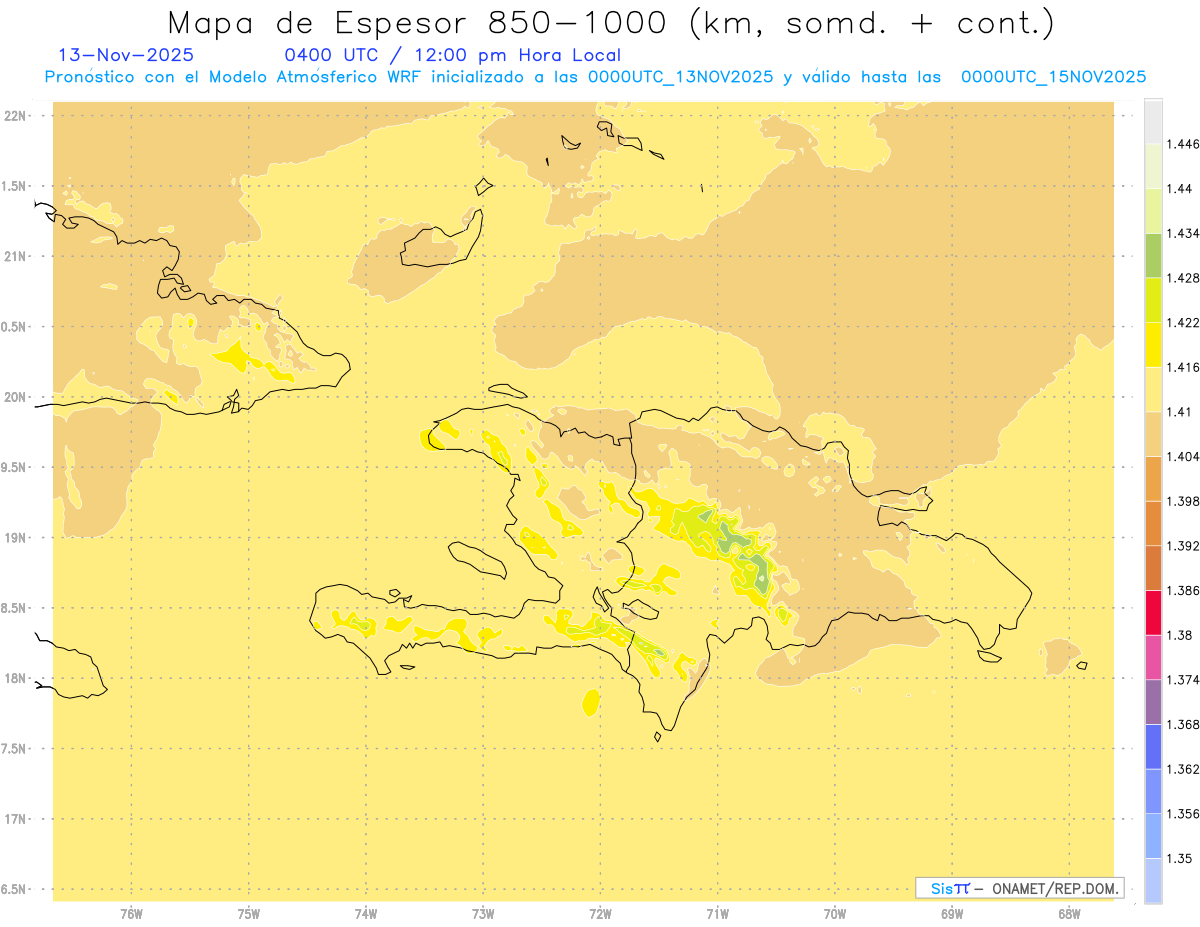Click the '17N' latitude label
The width and height of the screenshot is (1200, 927).
click(x=15, y=819)
